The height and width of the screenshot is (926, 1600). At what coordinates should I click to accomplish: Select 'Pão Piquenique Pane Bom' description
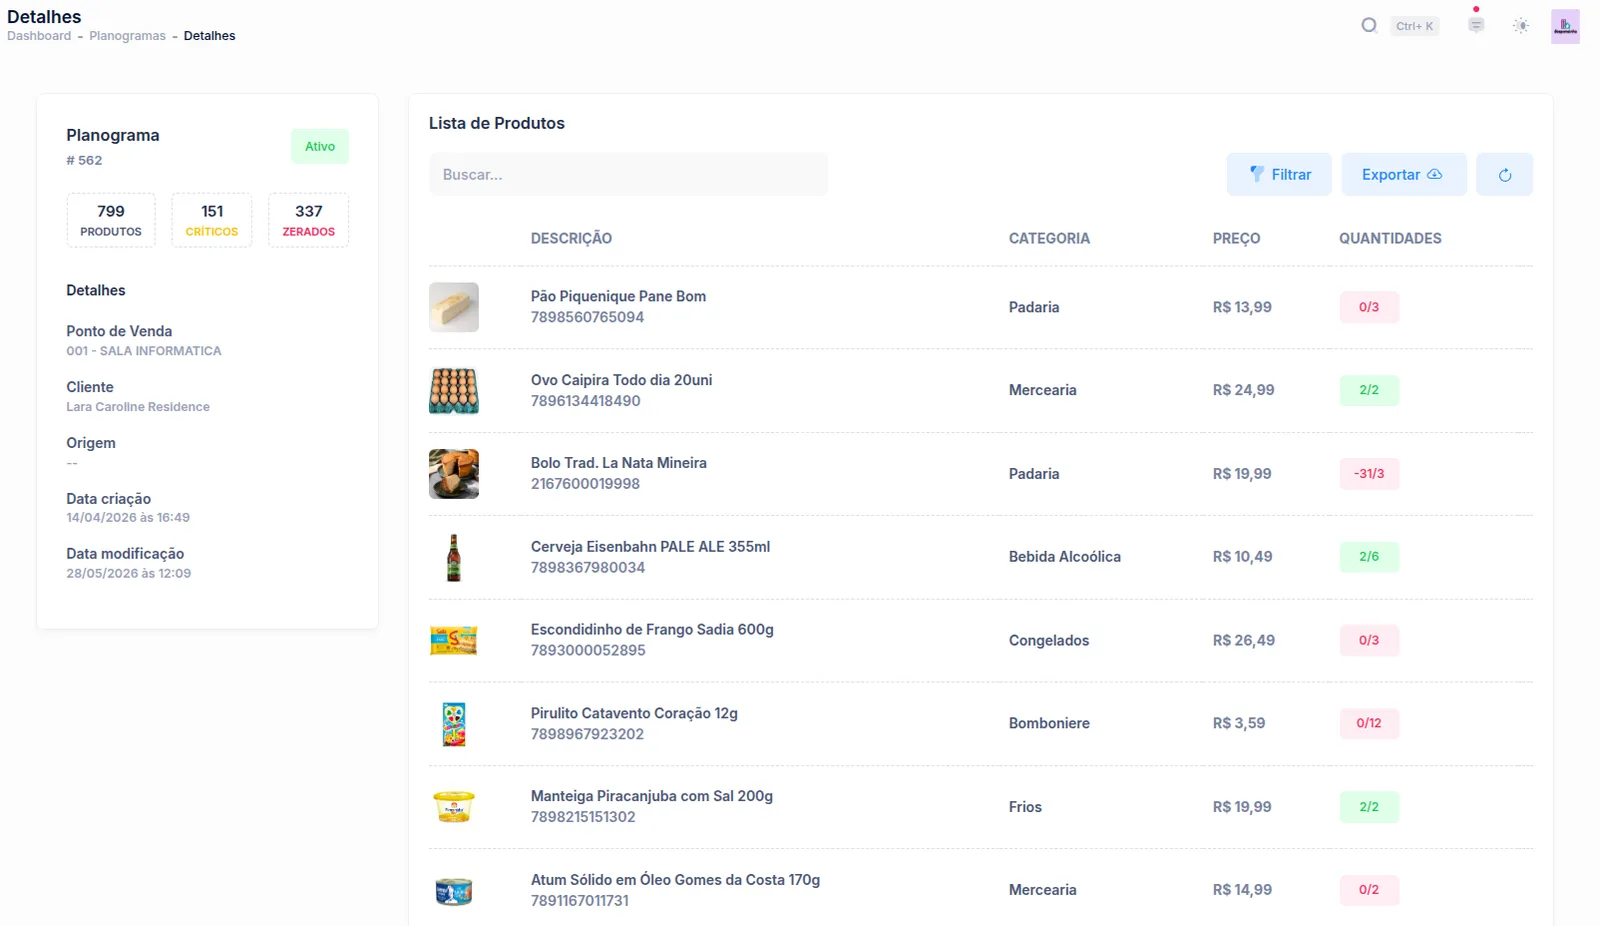(618, 297)
